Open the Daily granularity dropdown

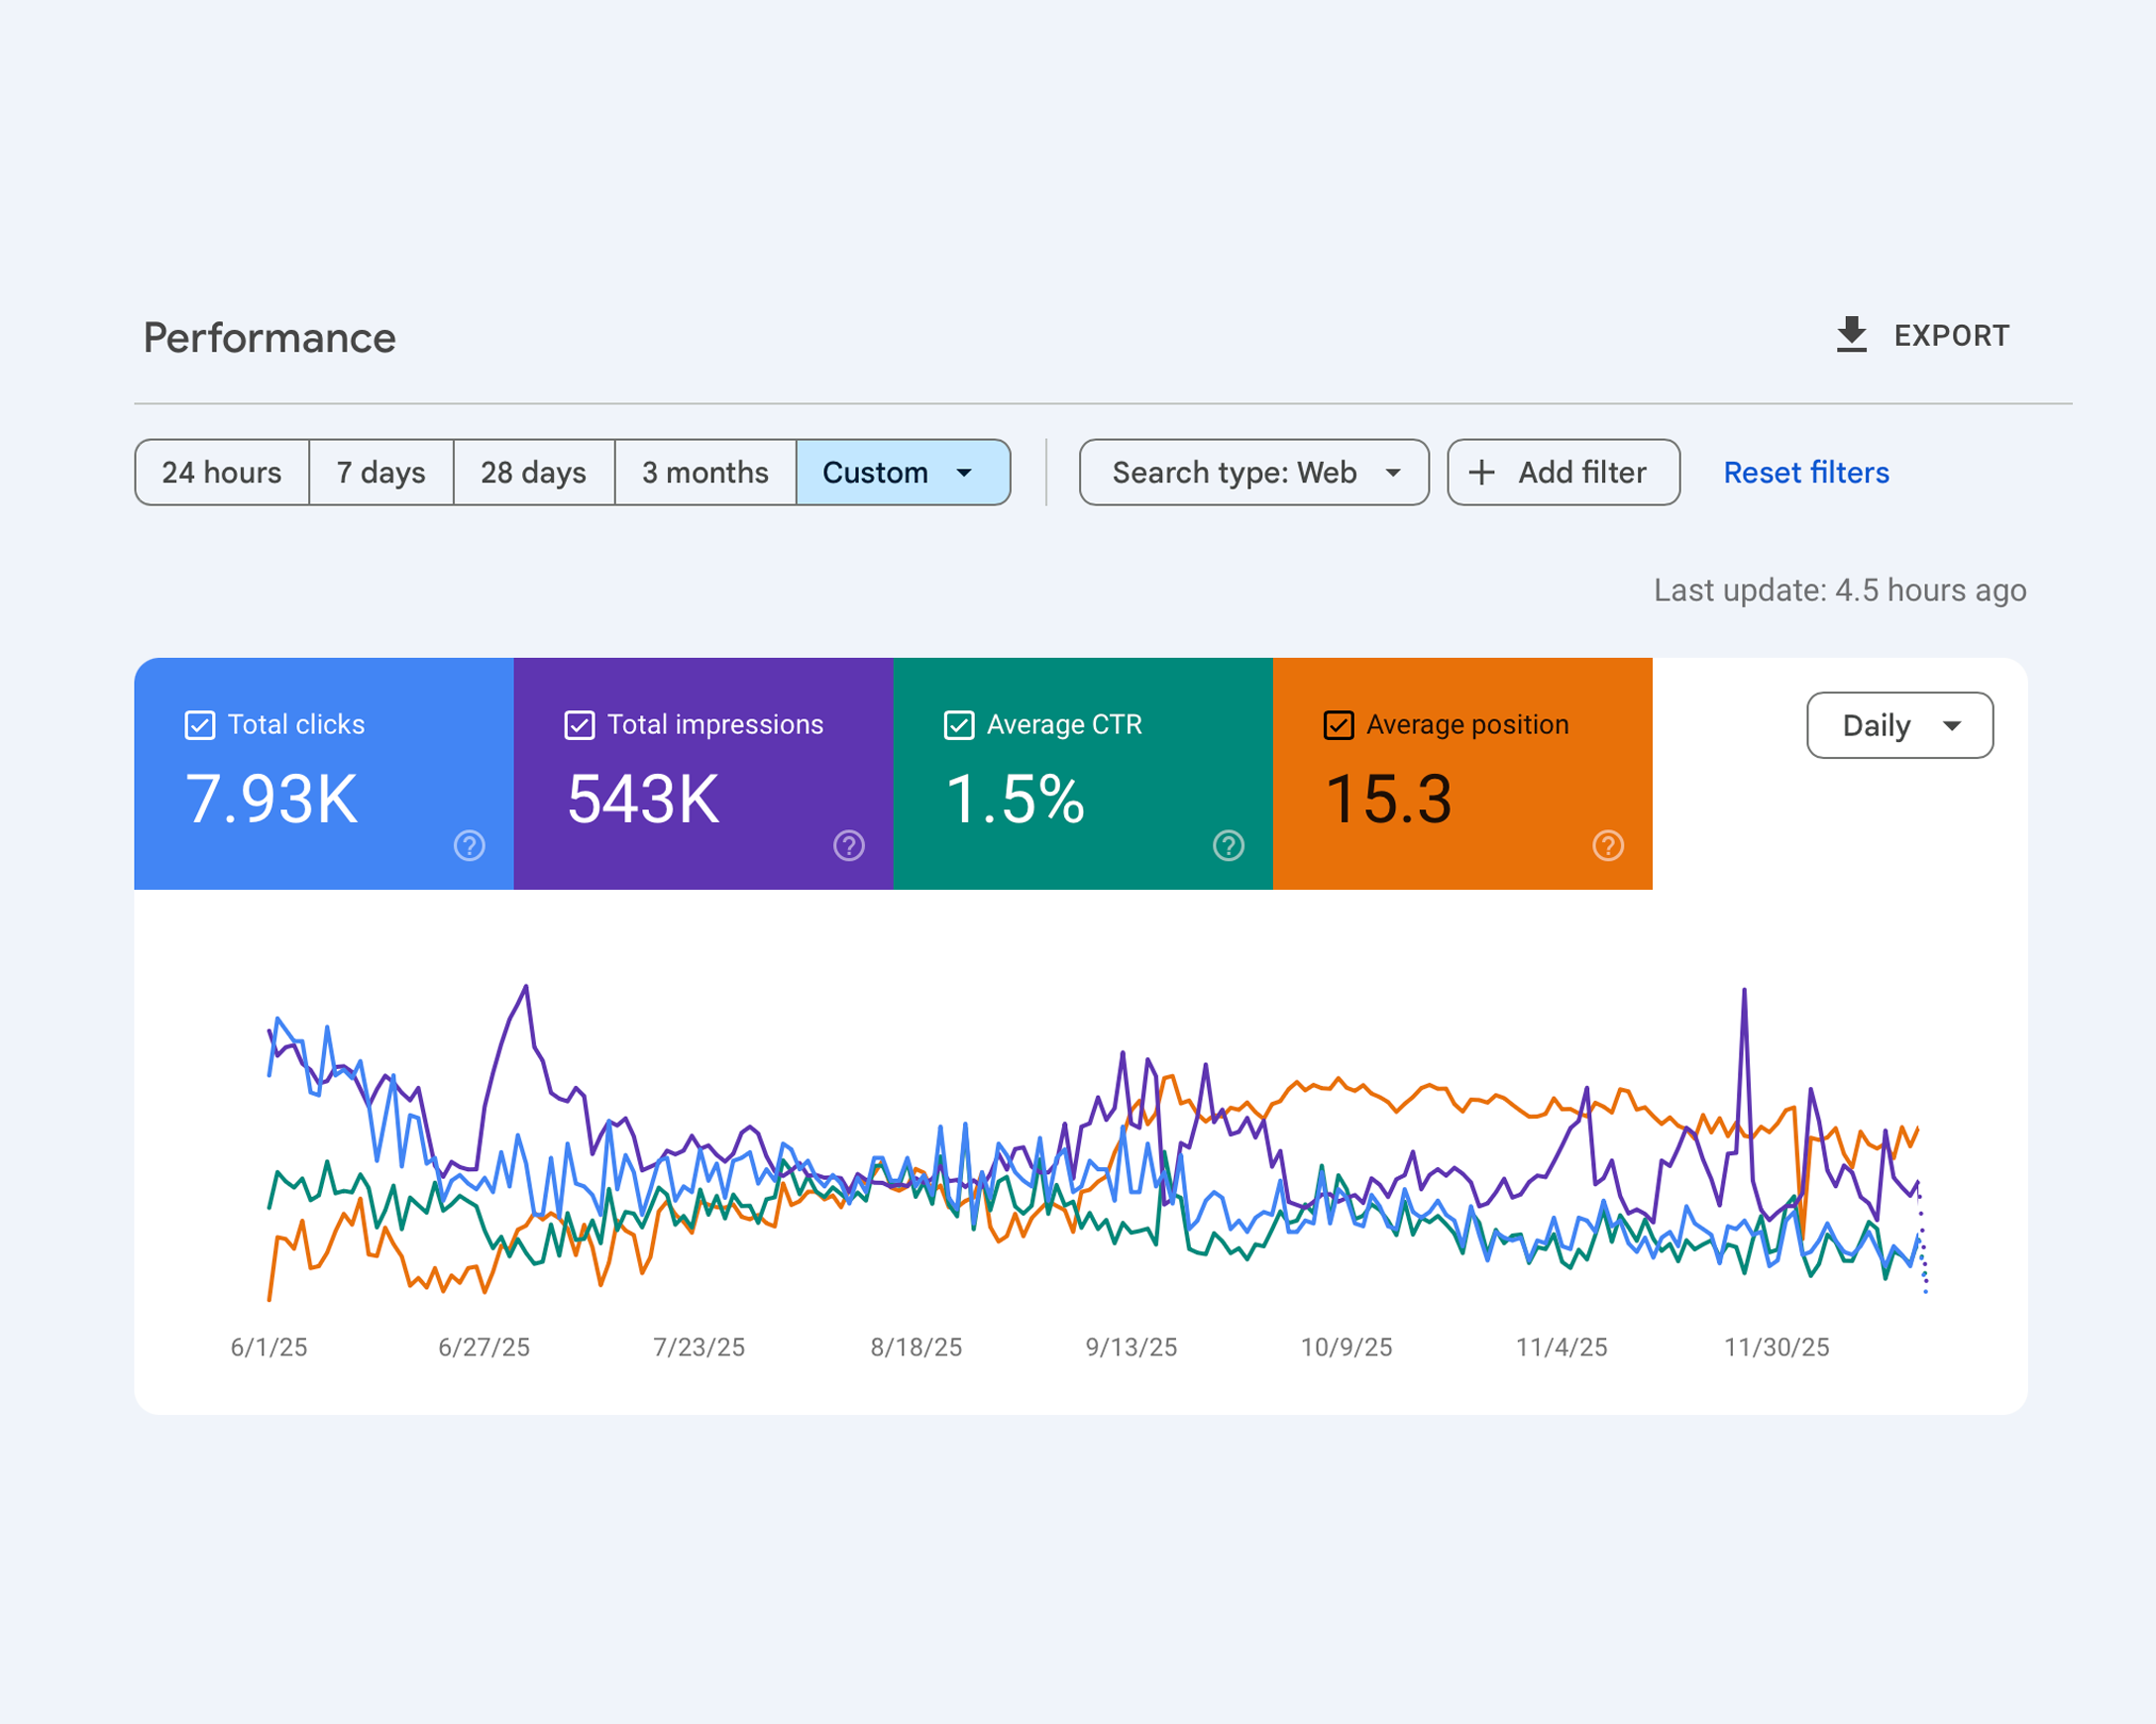(x=1899, y=725)
